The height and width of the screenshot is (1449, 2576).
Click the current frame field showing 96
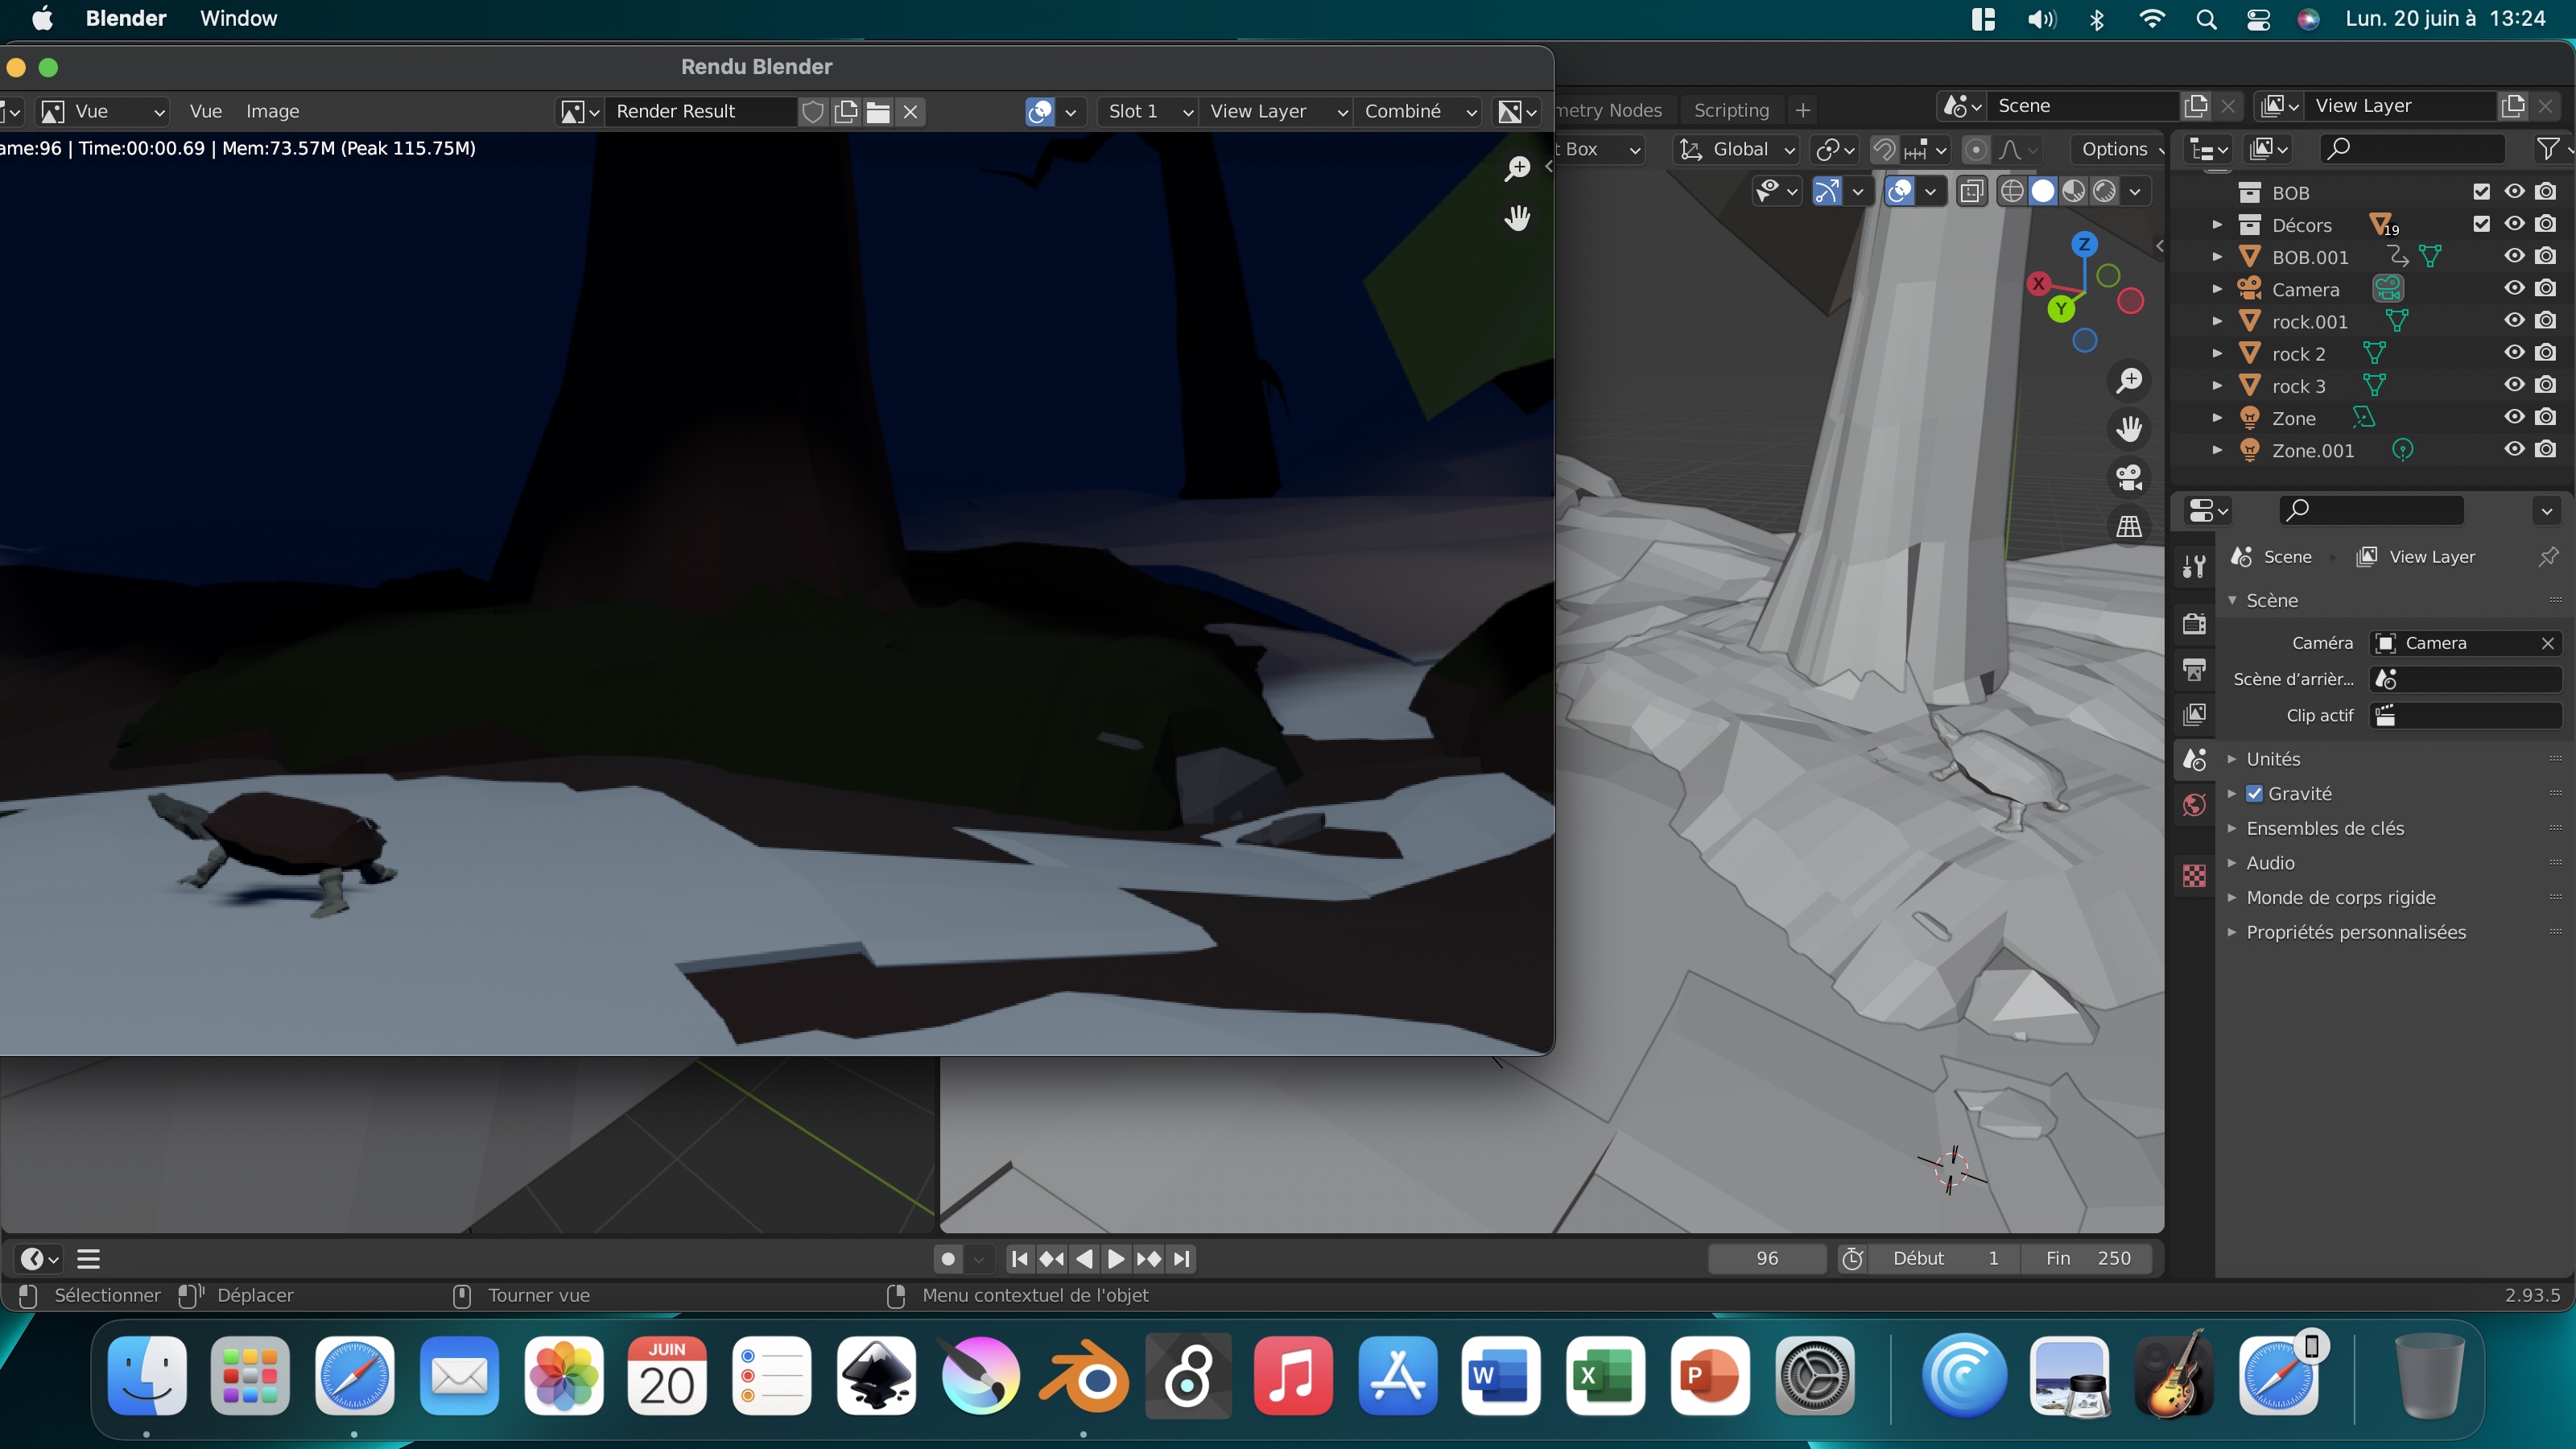pyautogui.click(x=1767, y=1258)
